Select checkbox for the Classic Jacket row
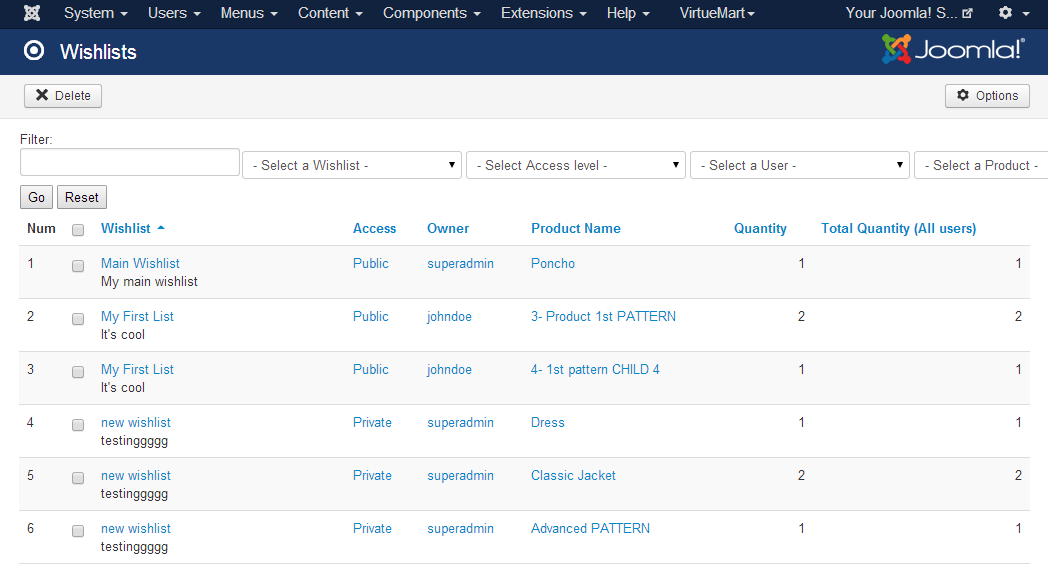Screen dimensions: 1048x570 [78, 478]
